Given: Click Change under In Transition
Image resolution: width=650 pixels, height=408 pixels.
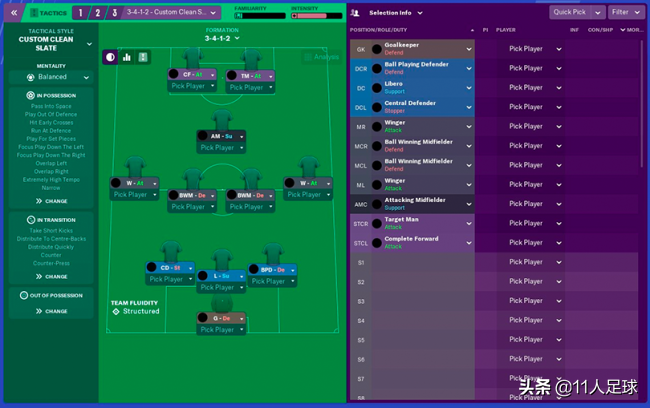Looking at the screenshot, I should coord(51,277).
